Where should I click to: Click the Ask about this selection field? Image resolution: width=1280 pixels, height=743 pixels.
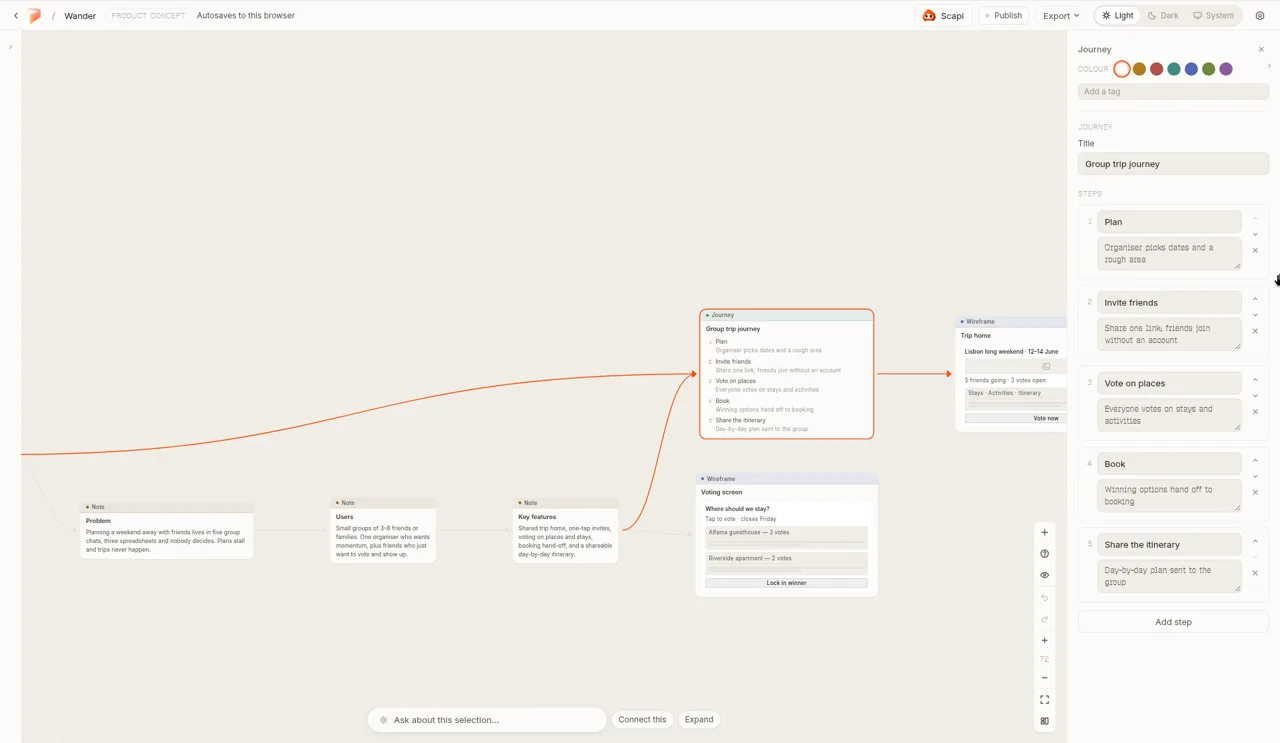point(487,720)
